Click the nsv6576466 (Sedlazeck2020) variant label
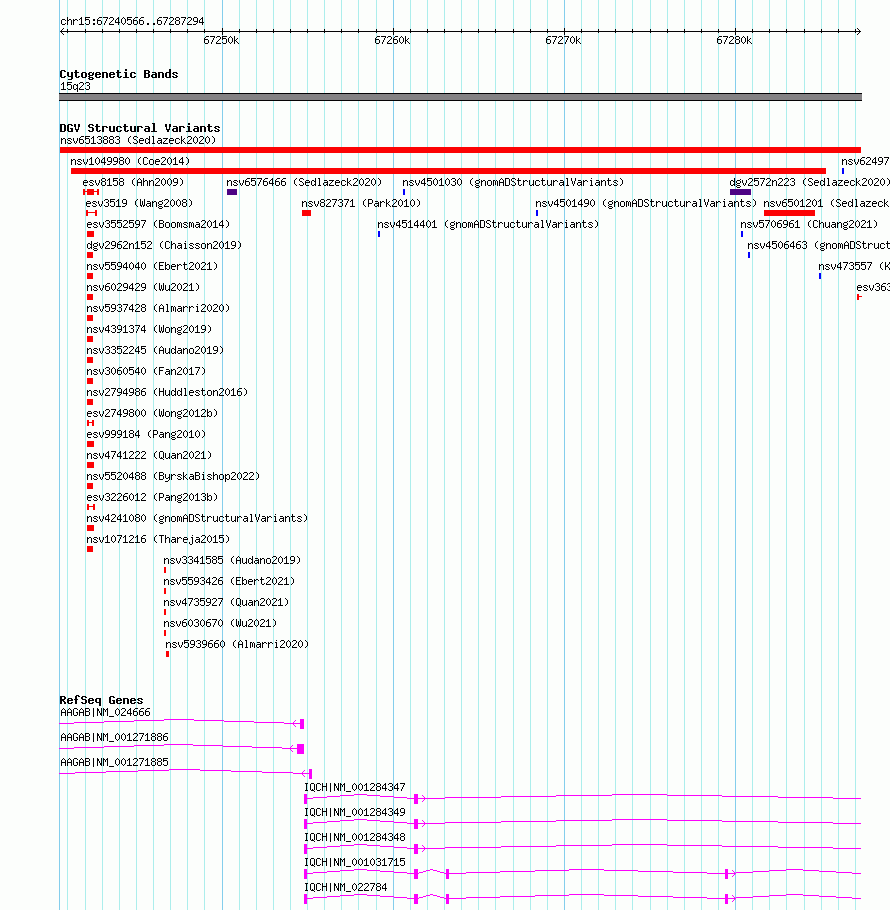 point(304,182)
